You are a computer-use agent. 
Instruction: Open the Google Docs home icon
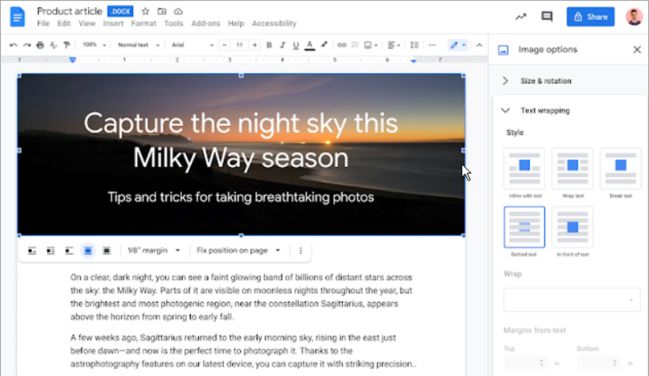pyautogui.click(x=17, y=17)
